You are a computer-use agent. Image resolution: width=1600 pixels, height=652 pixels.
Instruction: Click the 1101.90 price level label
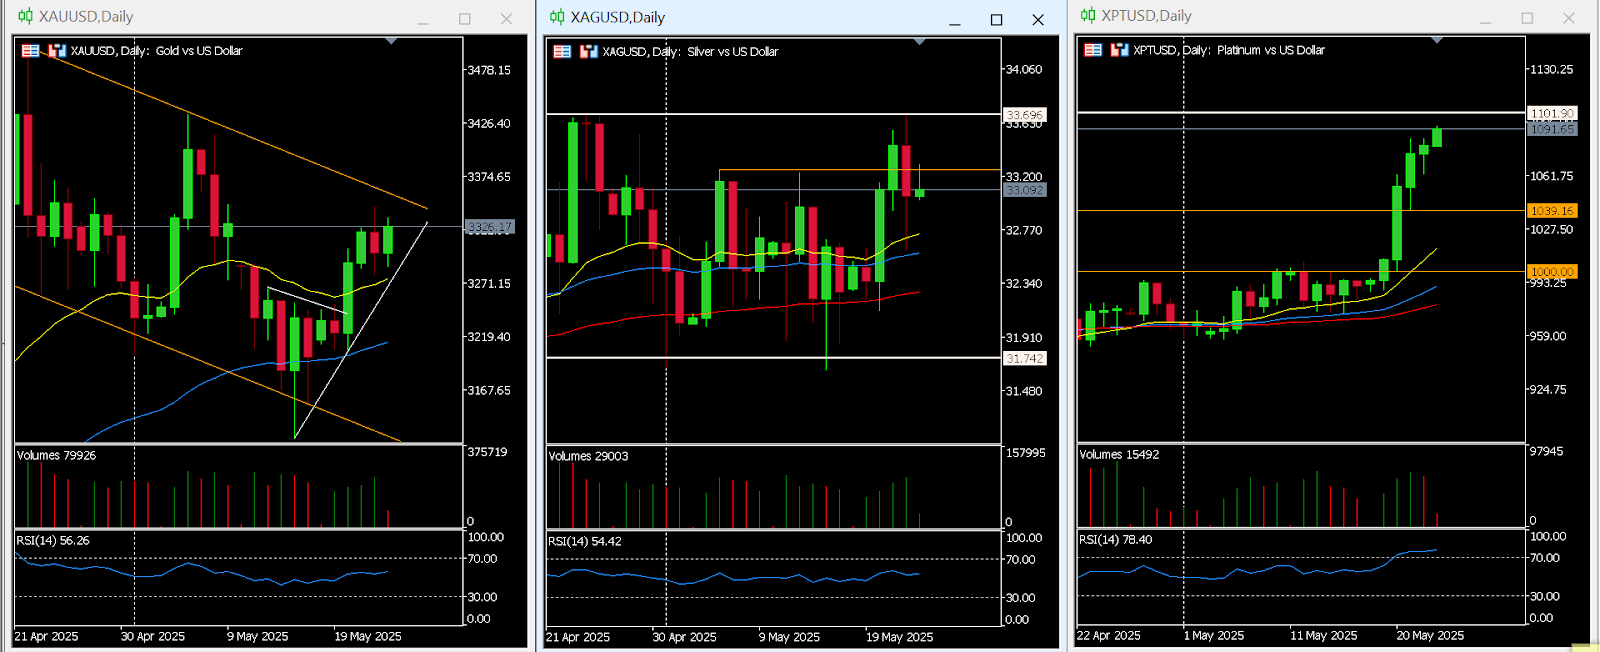tap(1552, 114)
